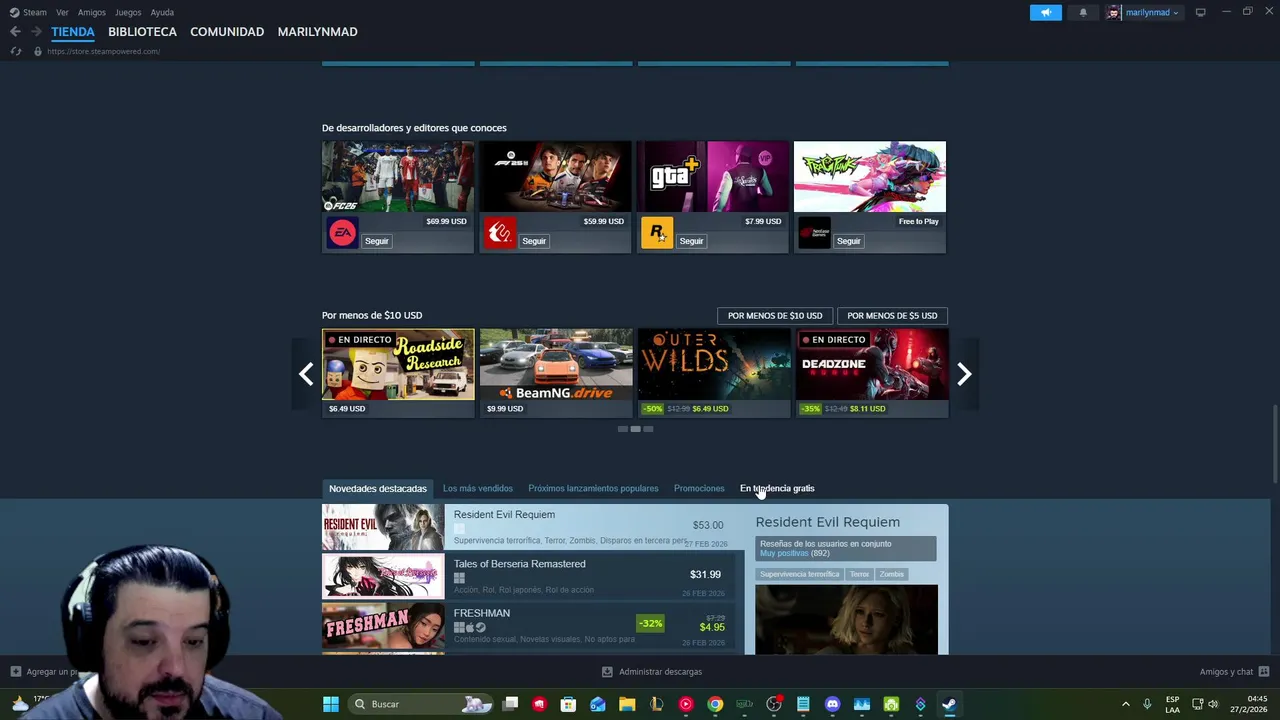The image size is (1280, 720).
Task: Open Discord from the taskbar
Action: point(832,704)
